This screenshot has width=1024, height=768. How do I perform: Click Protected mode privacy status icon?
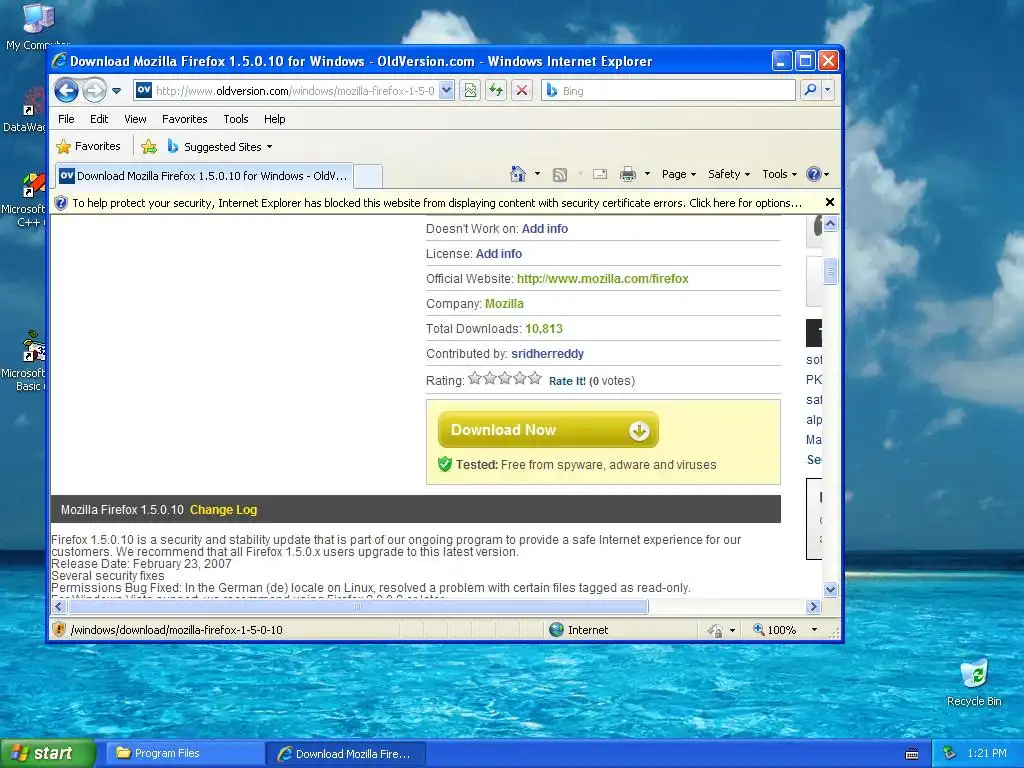point(716,630)
